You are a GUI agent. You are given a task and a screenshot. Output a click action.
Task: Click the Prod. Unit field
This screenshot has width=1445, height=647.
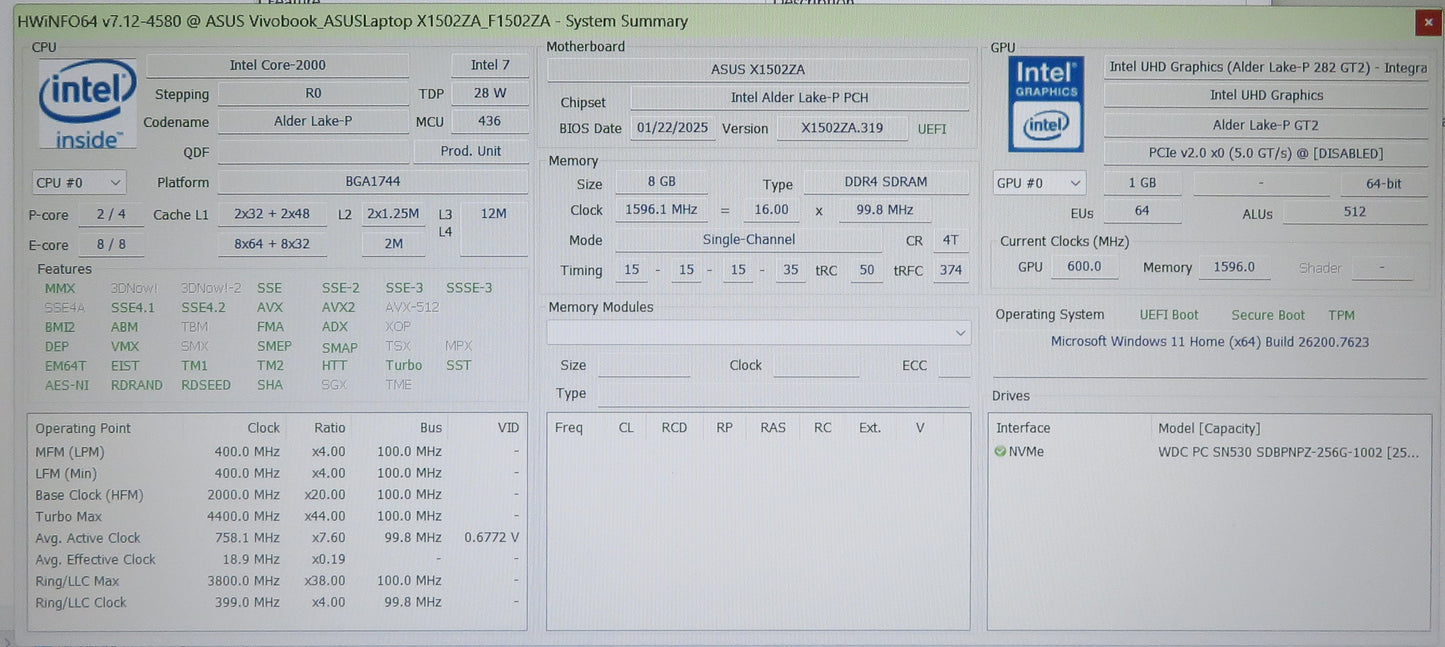click(471, 152)
